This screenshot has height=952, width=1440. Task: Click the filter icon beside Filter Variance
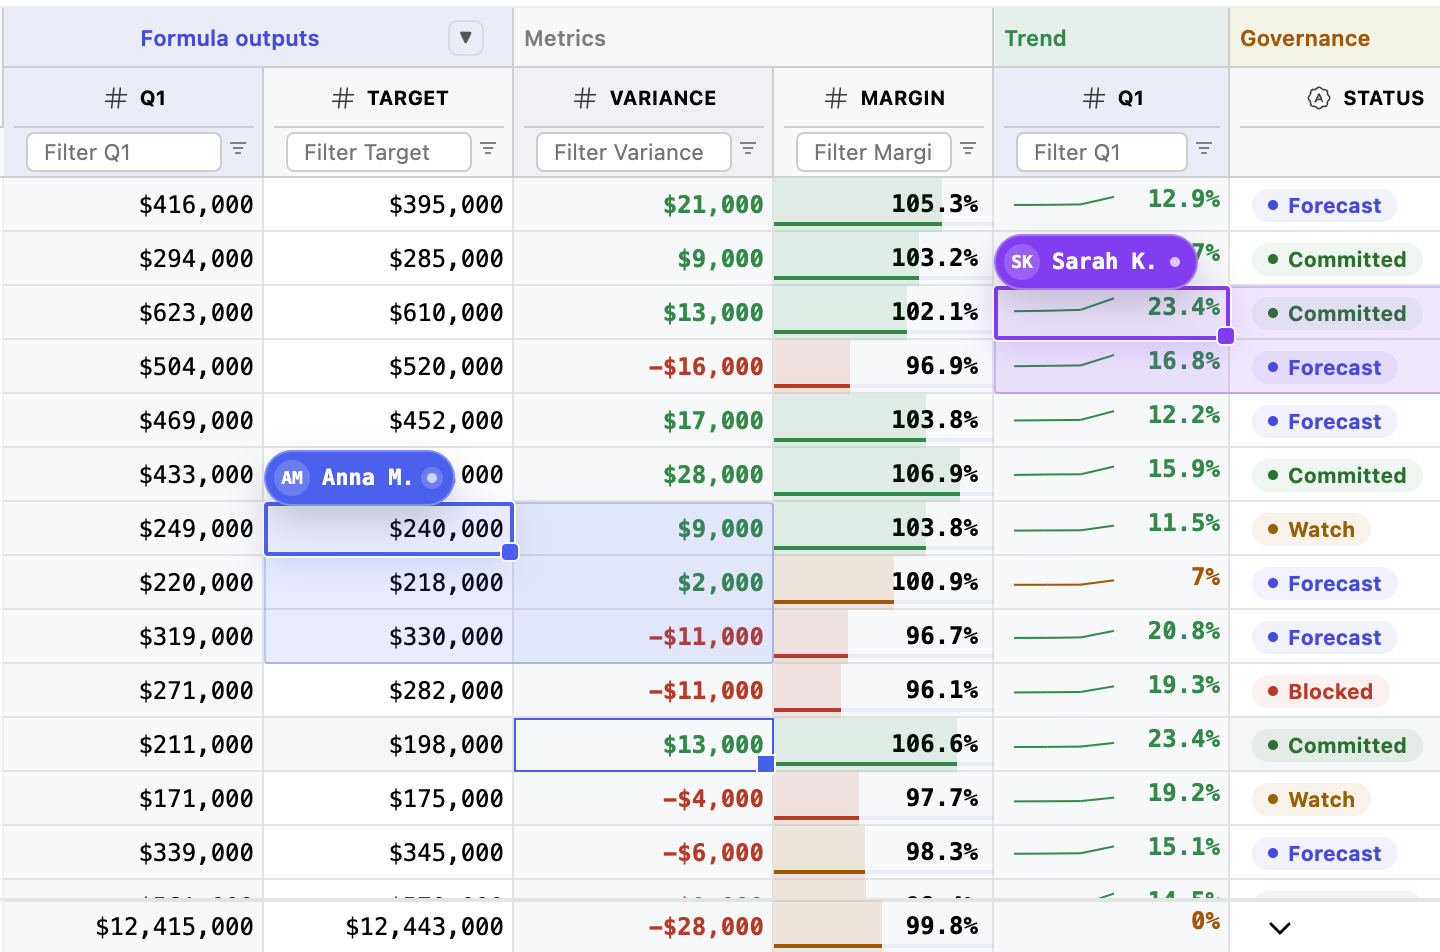(x=748, y=149)
